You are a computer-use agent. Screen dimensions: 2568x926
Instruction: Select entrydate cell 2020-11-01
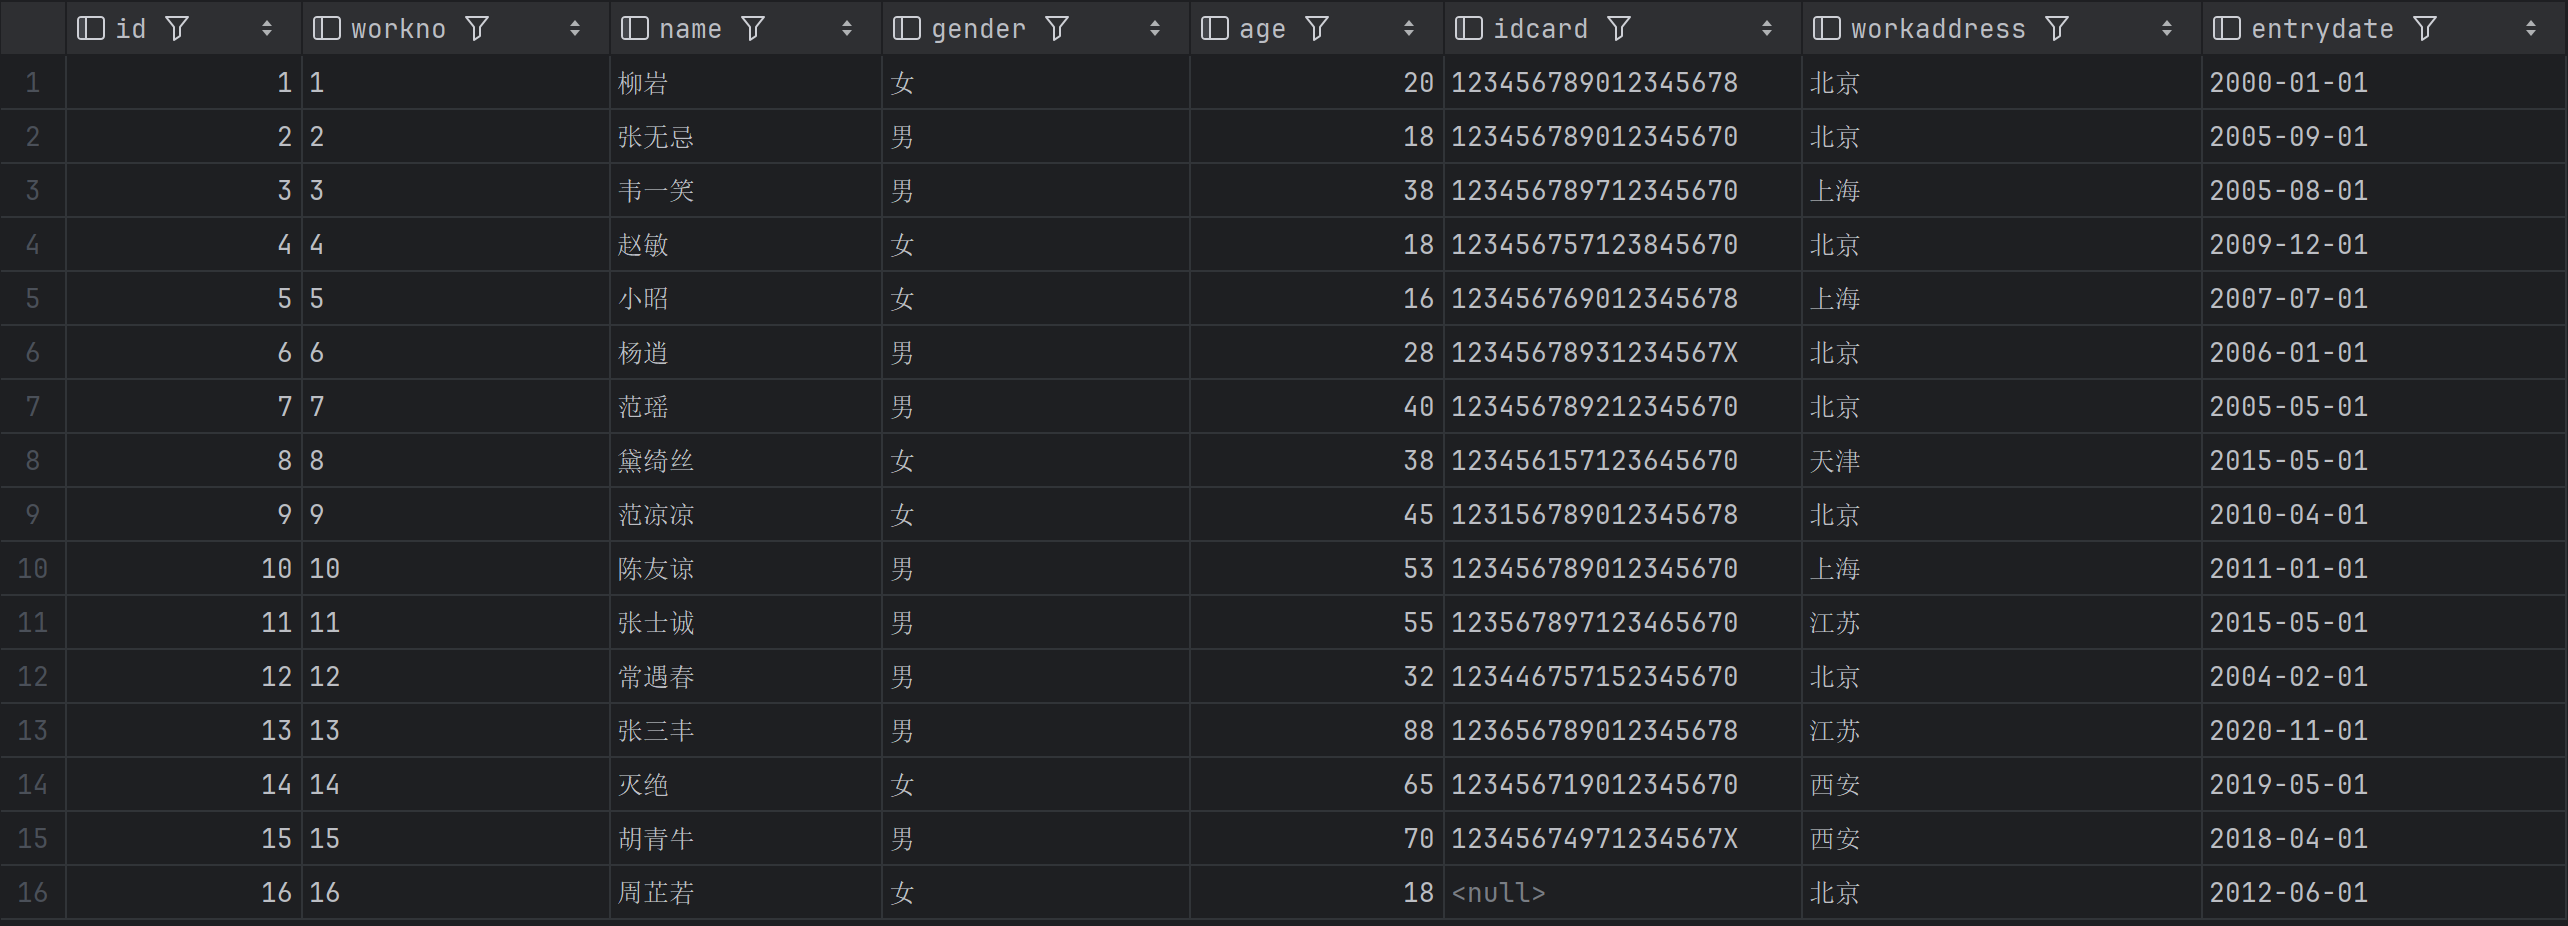pos(2288,731)
